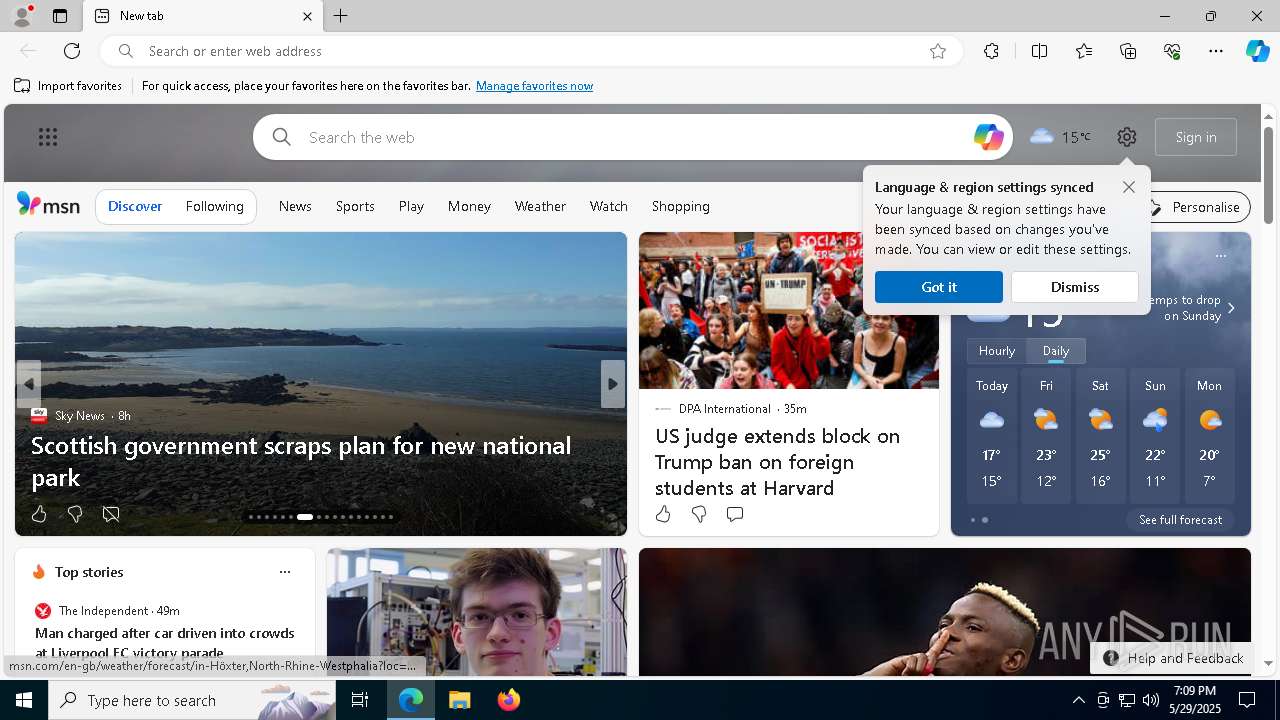Toggle Split screen icon
Screen dimensions: 1280x720
(1039, 51)
